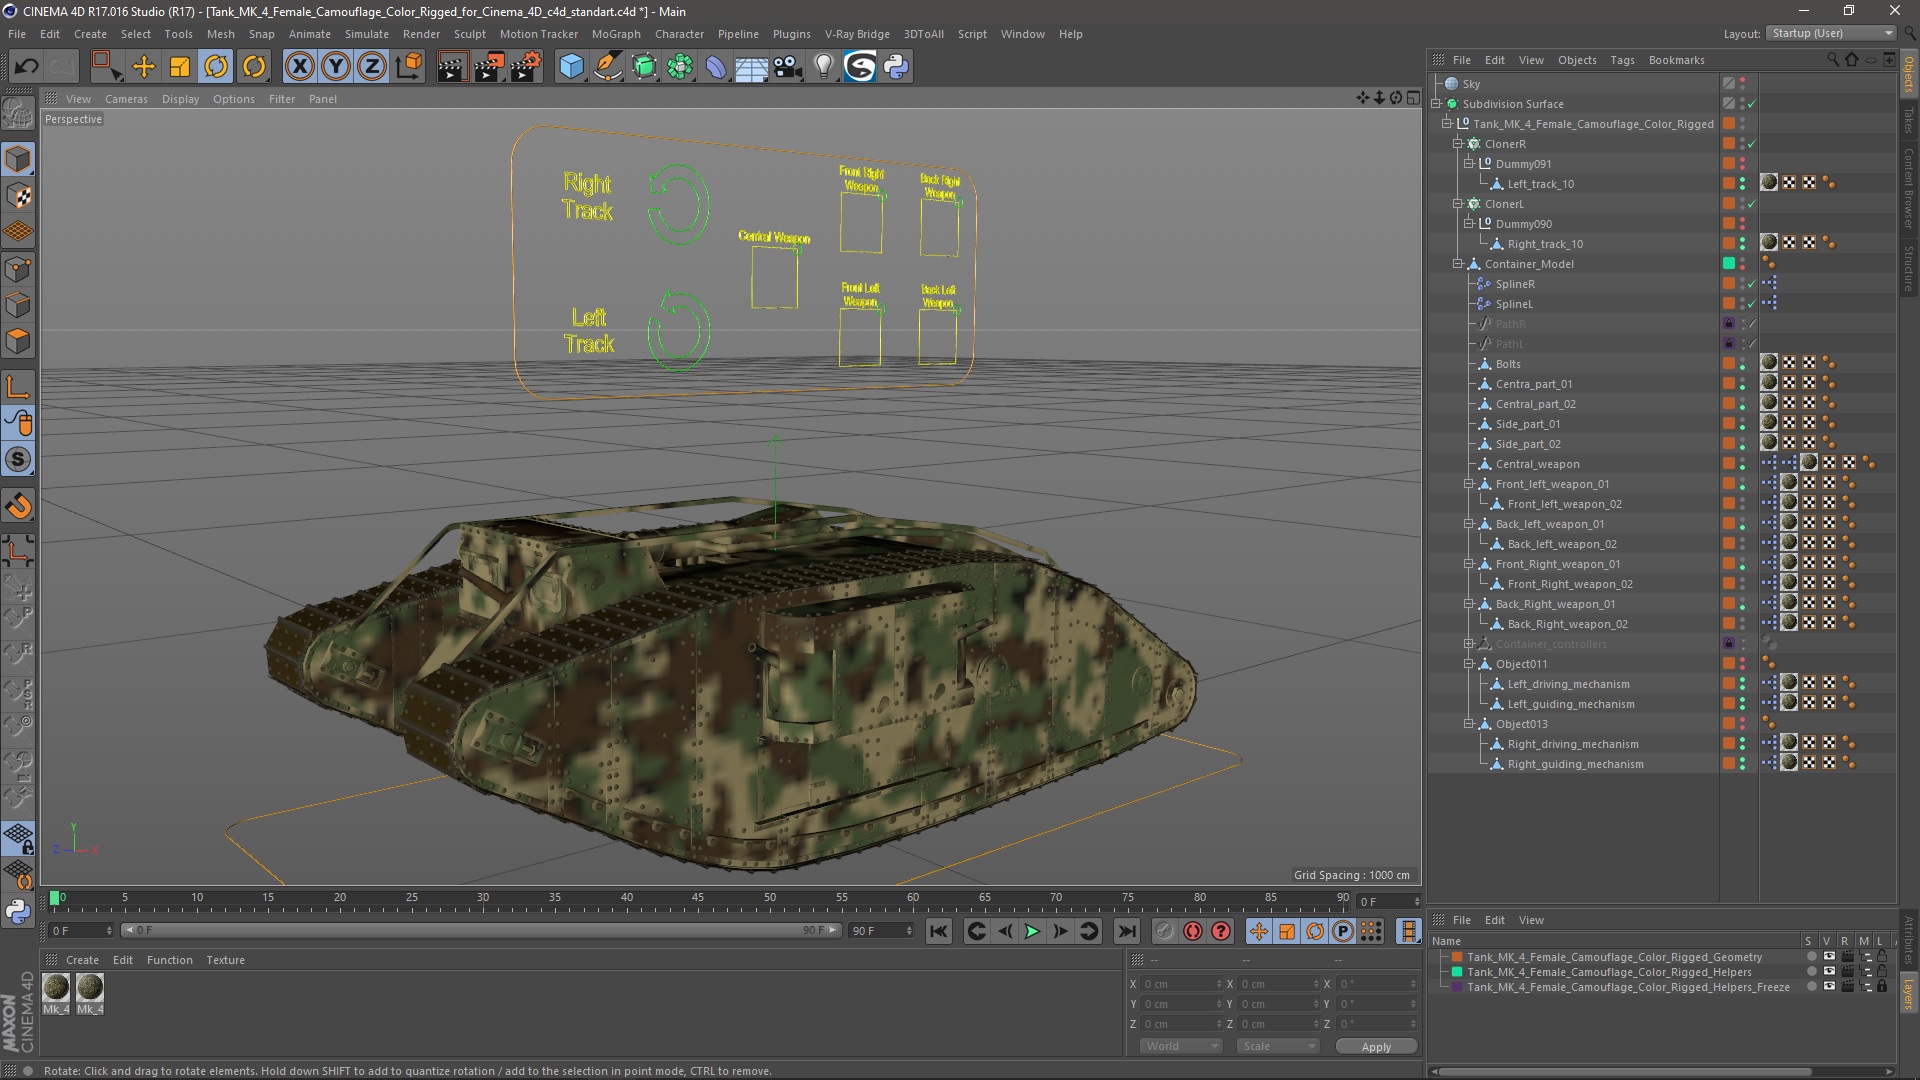Click the Undo arrow icon
1920x1080 pixels.
27,67
